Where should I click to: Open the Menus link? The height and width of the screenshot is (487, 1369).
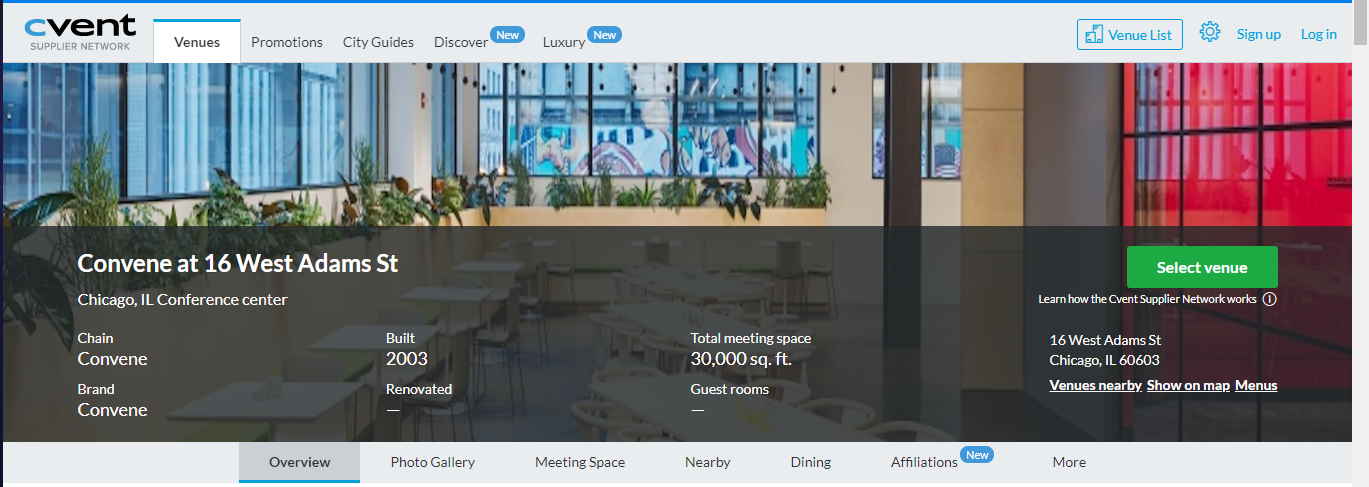click(x=1256, y=385)
